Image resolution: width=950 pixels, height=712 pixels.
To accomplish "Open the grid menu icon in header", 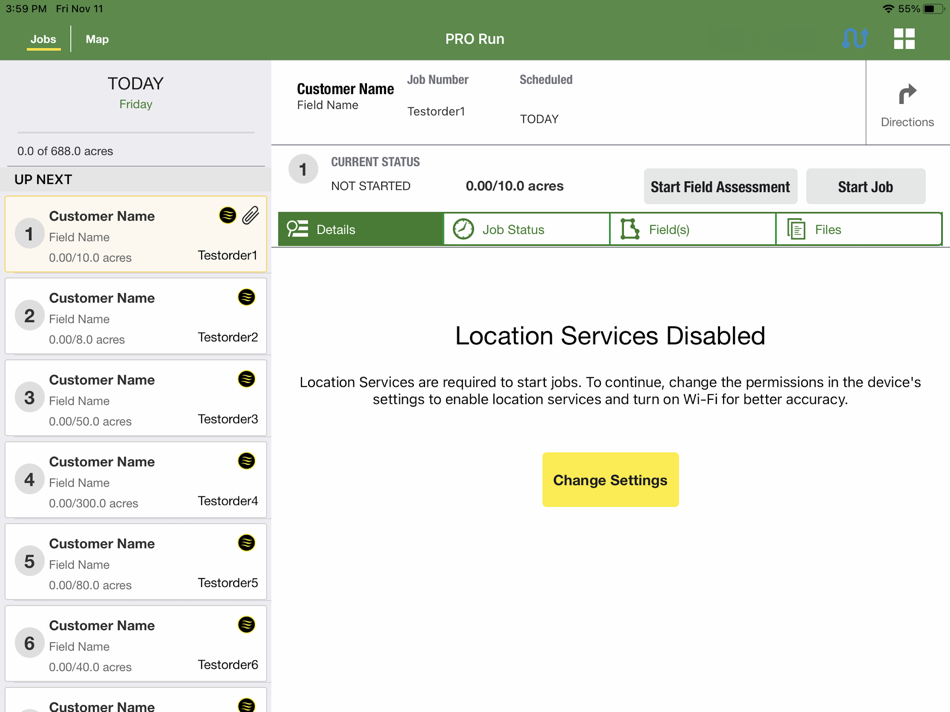I will (904, 39).
